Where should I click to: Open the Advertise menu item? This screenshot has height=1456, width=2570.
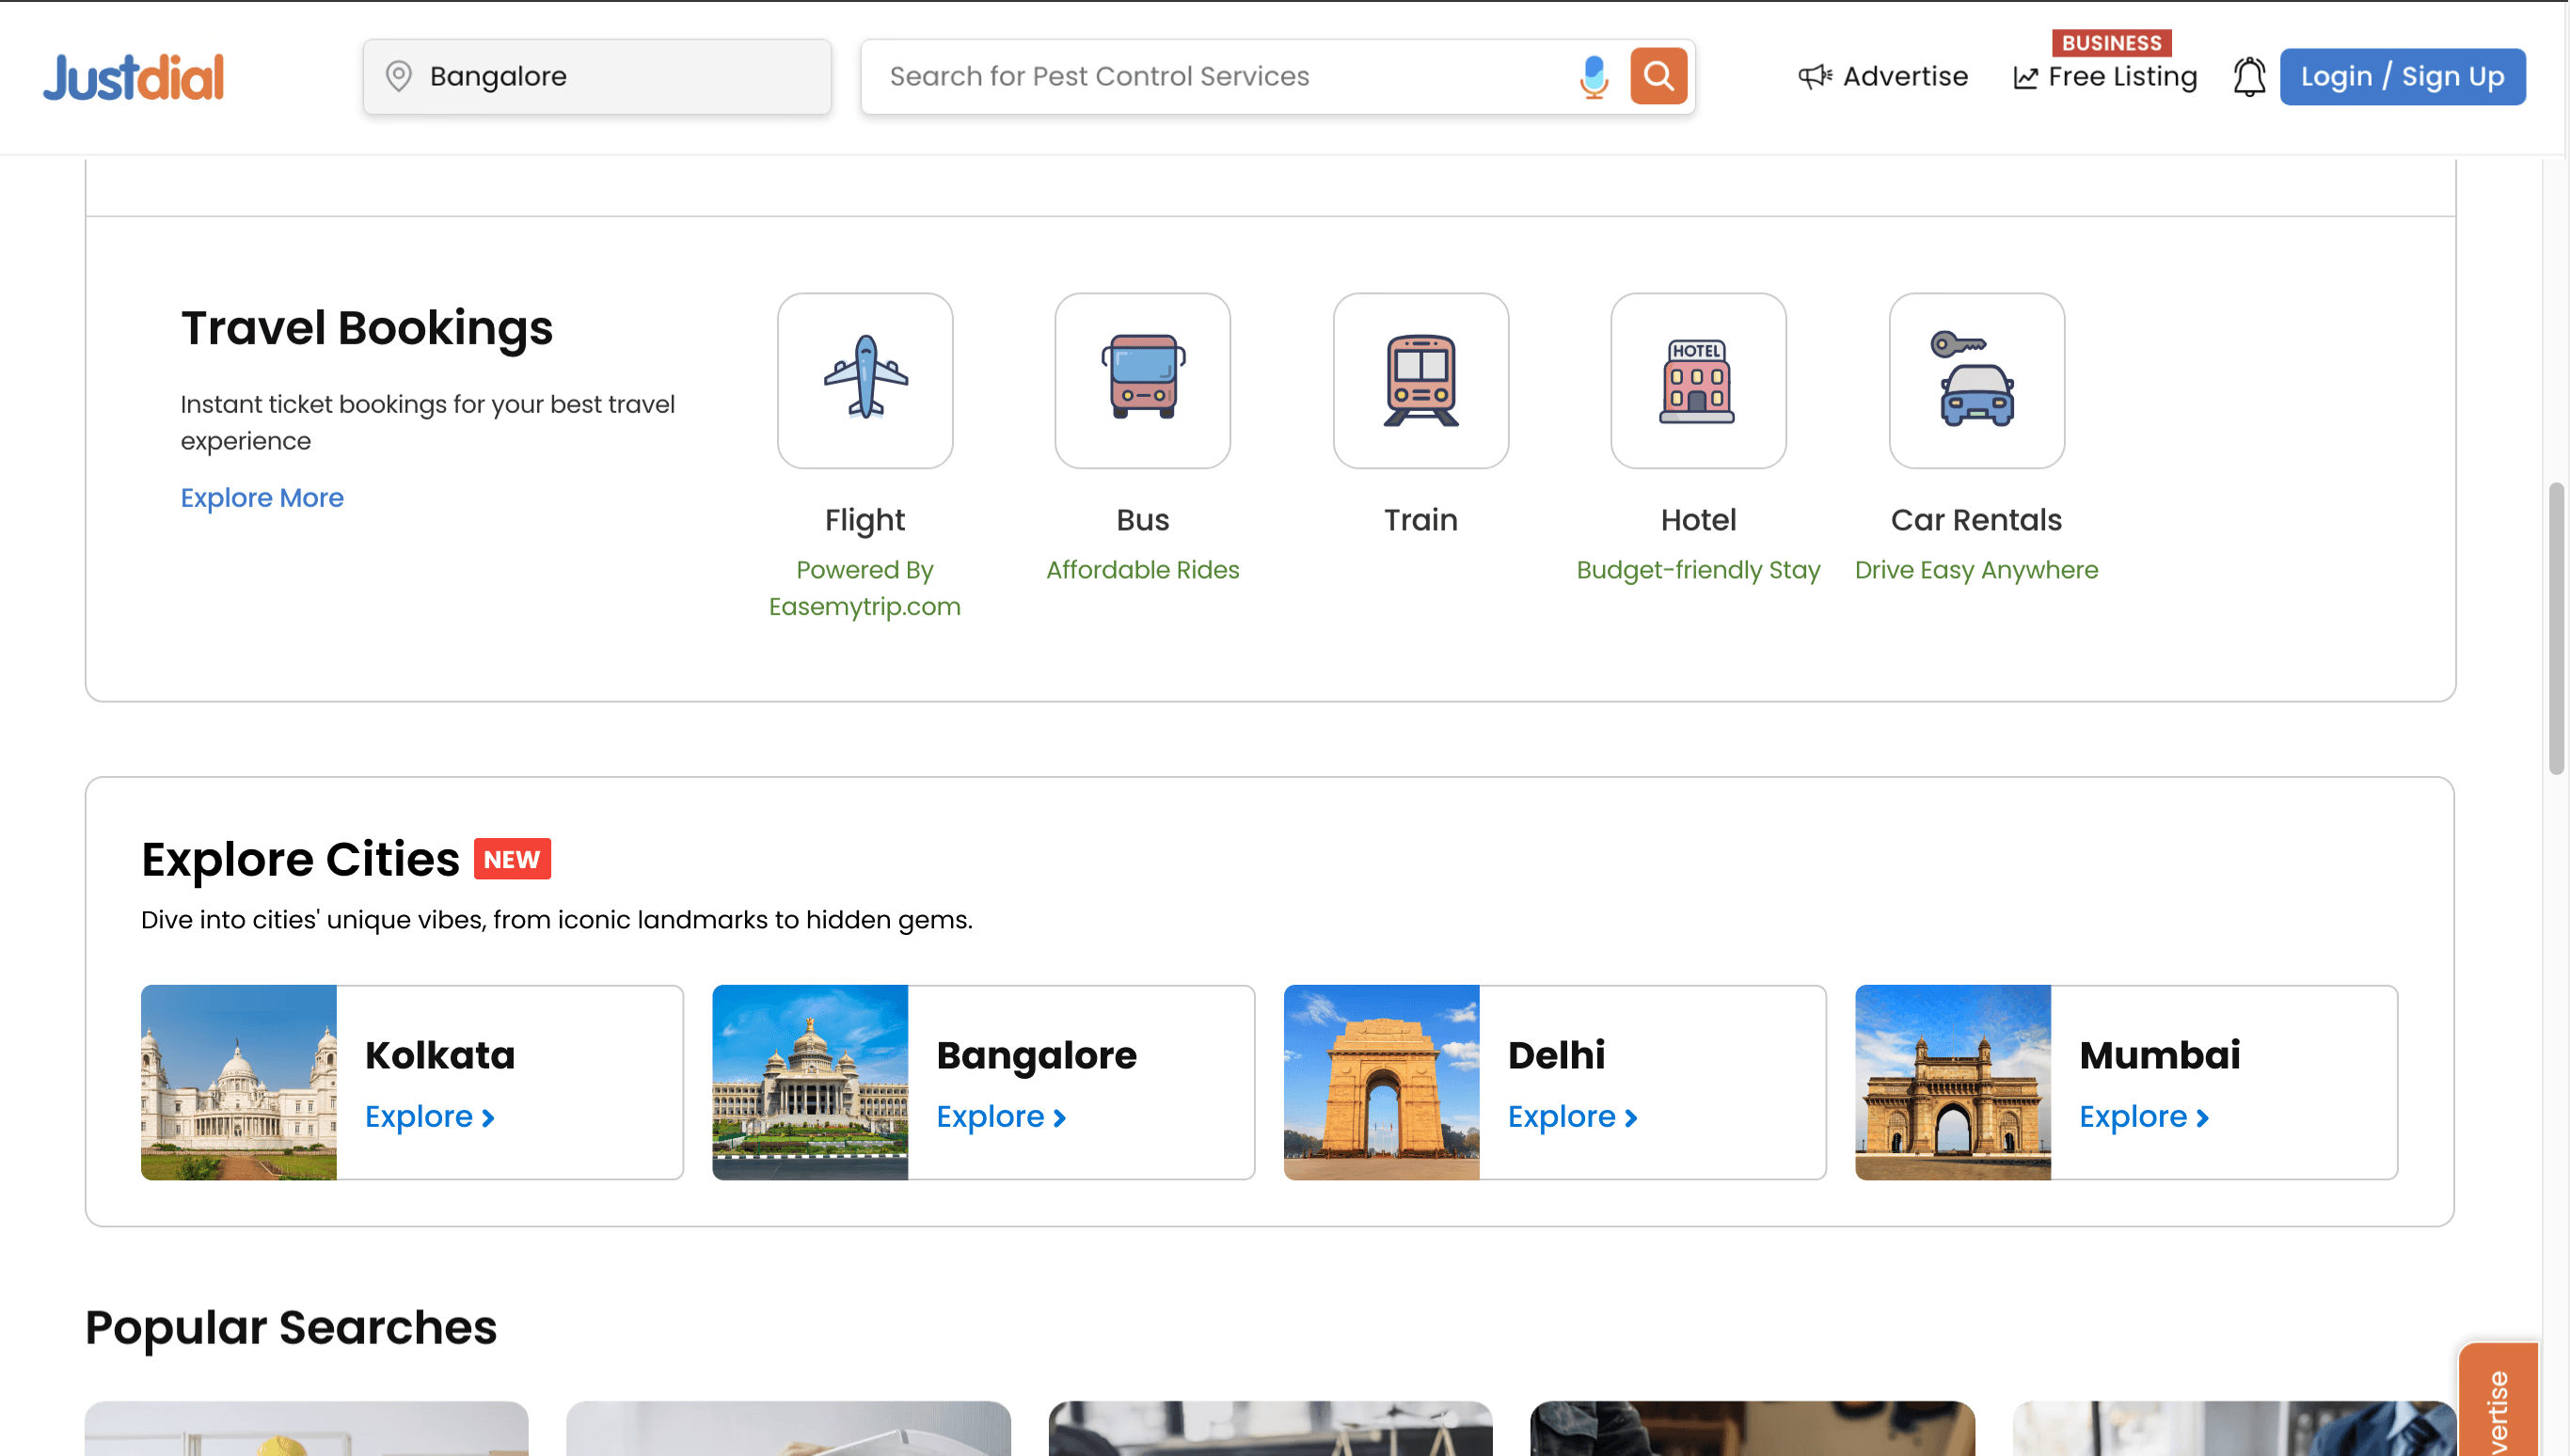(1883, 76)
